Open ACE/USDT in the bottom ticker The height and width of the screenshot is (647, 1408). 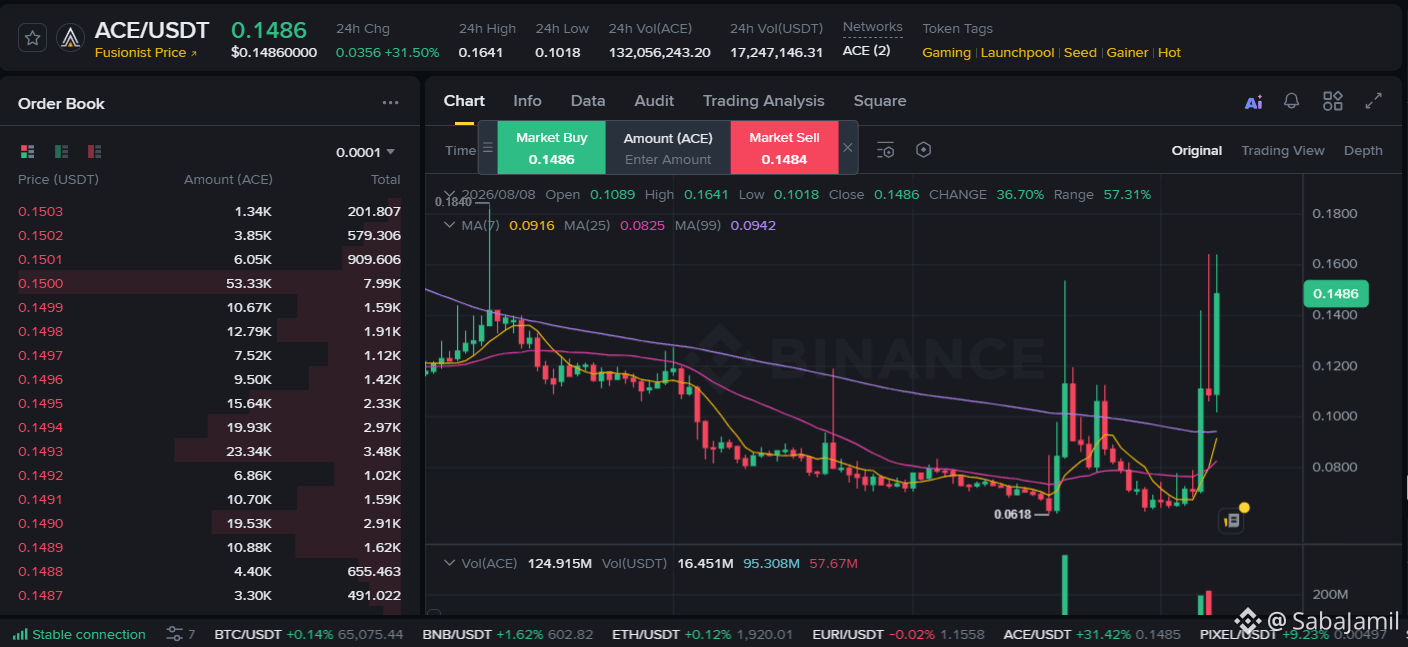click(x=1091, y=634)
